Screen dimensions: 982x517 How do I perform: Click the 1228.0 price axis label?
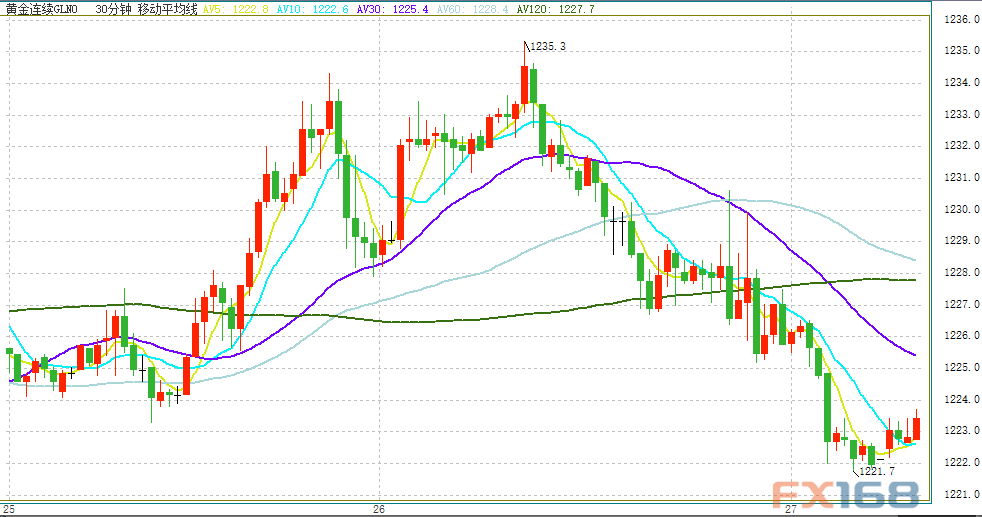click(961, 273)
